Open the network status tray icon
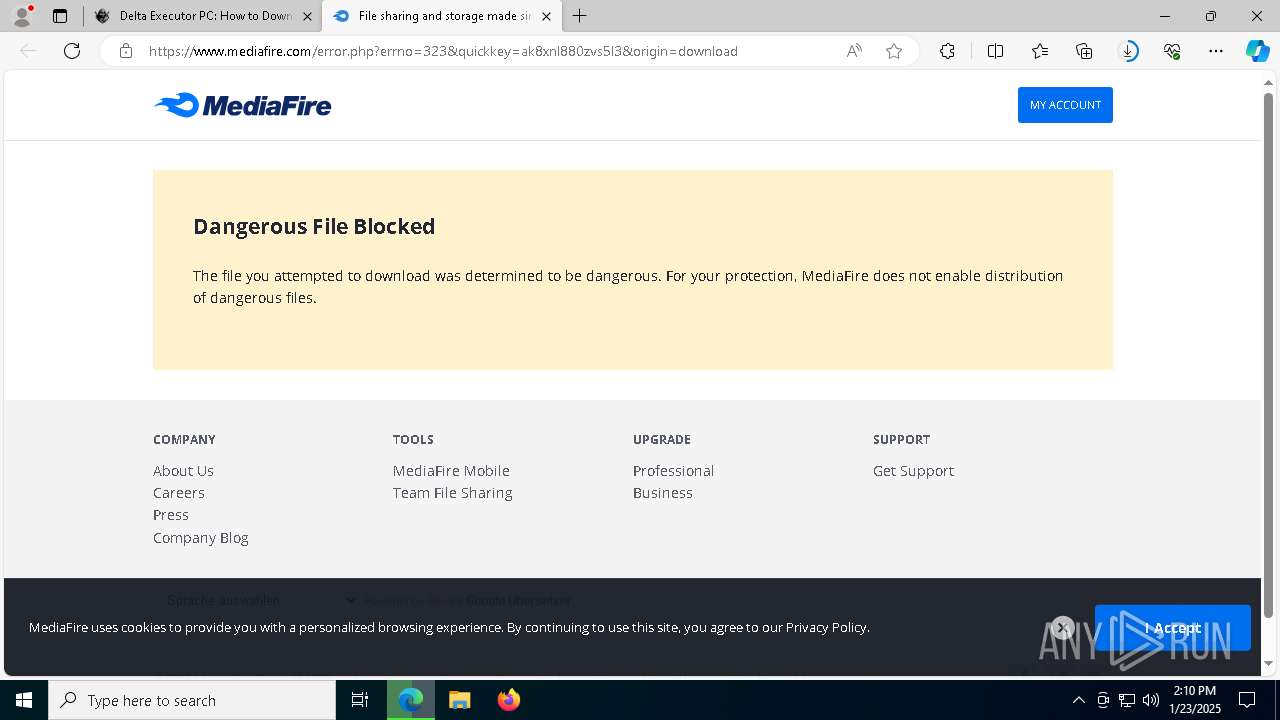This screenshot has width=1280, height=720. tap(1127, 700)
